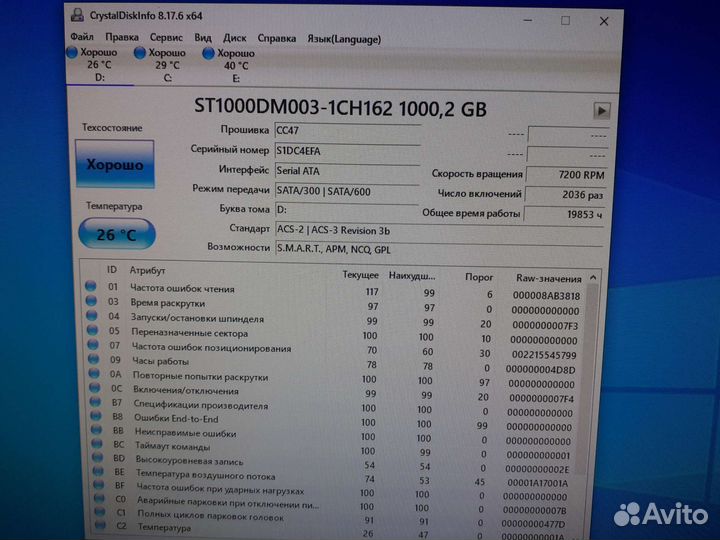Open the Вид menu
Image resolution: width=720 pixels, height=540 pixels.
click(x=202, y=38)
